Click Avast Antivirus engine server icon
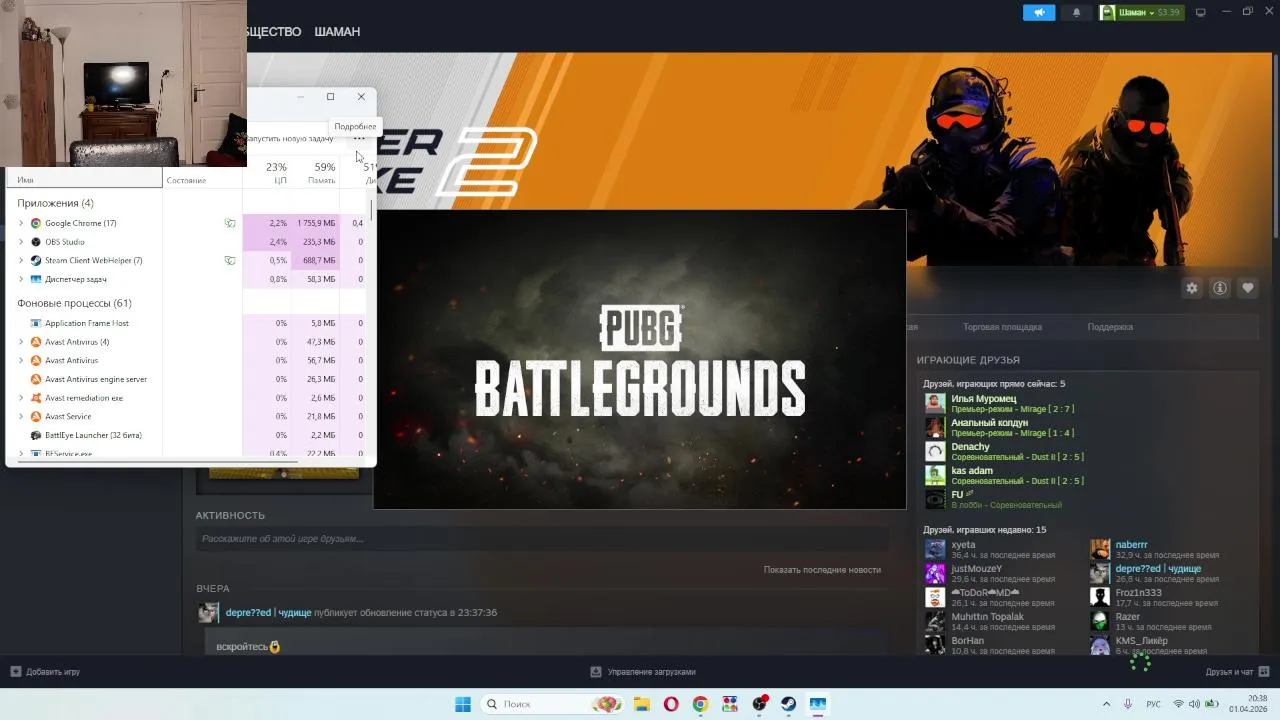Image resolution: width=1280 pixels, height=720 pixels. [x=36, y=379]
